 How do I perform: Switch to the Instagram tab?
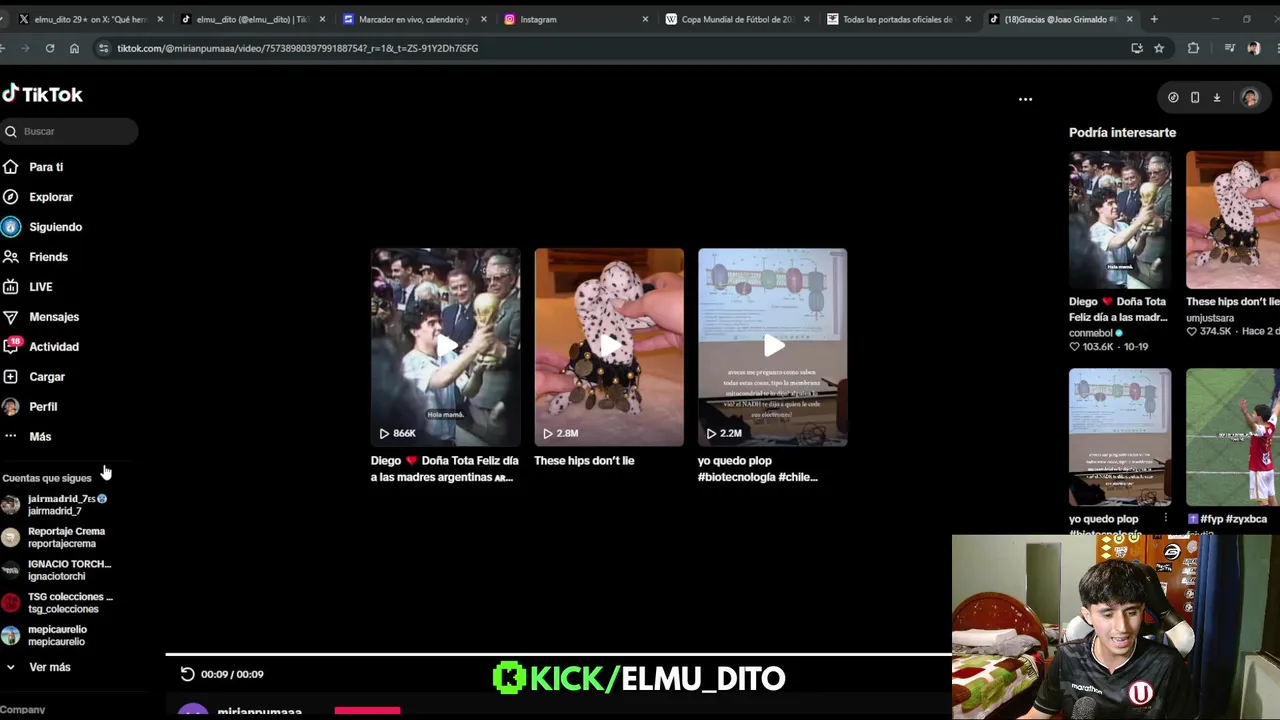575,19
